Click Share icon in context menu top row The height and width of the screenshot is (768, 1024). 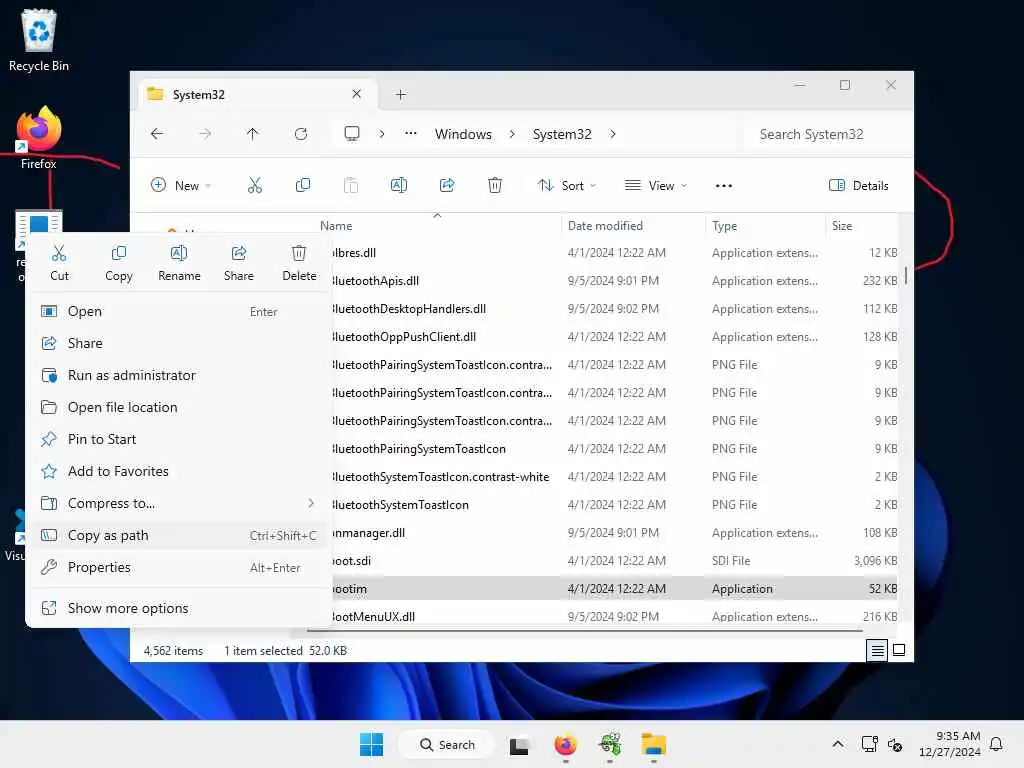(239, 253)
